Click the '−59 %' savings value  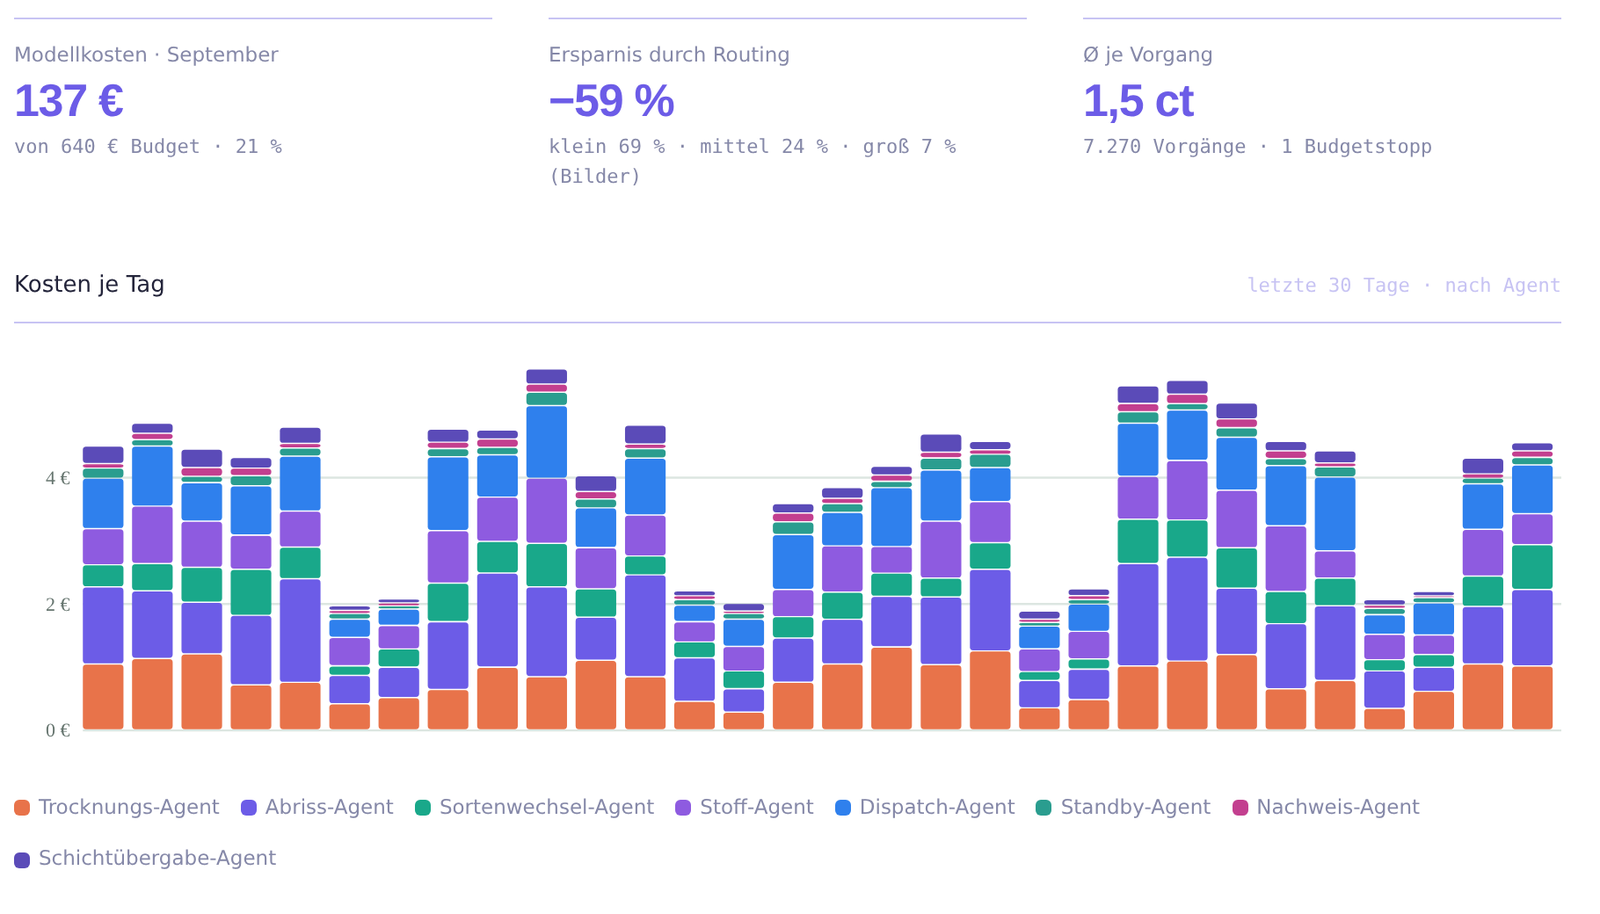click(611, 101)
